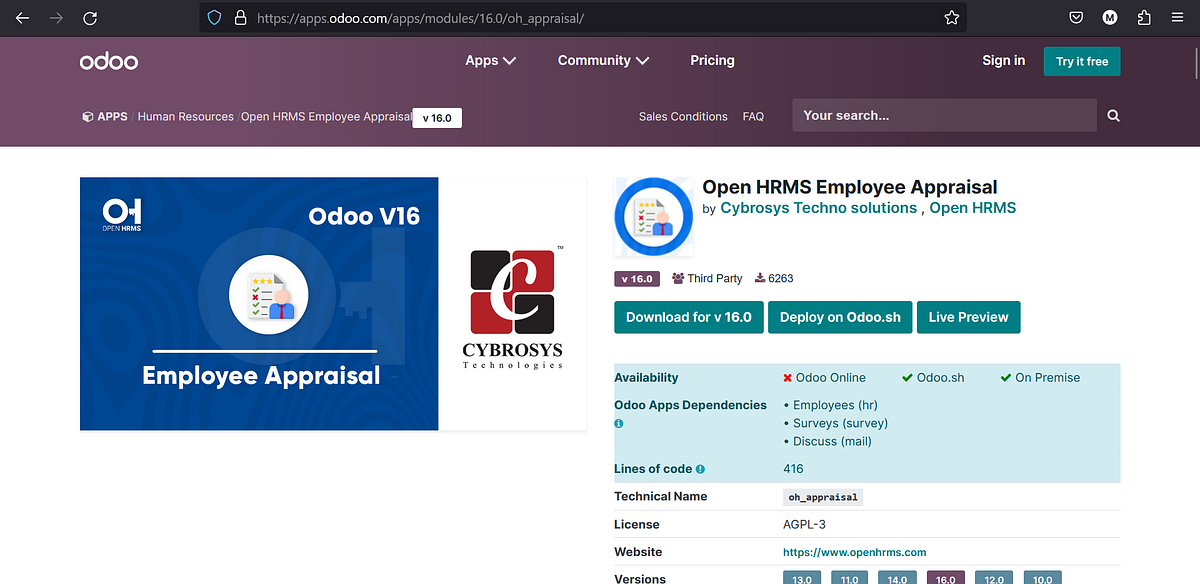
Task: Select the Pricing menu item
Action: coord(712,60)
